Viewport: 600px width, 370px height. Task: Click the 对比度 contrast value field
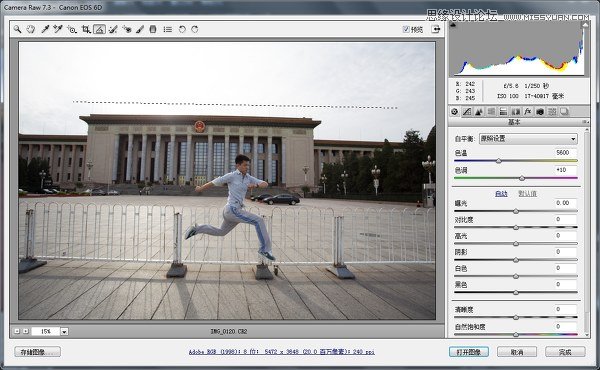[566, 219]
